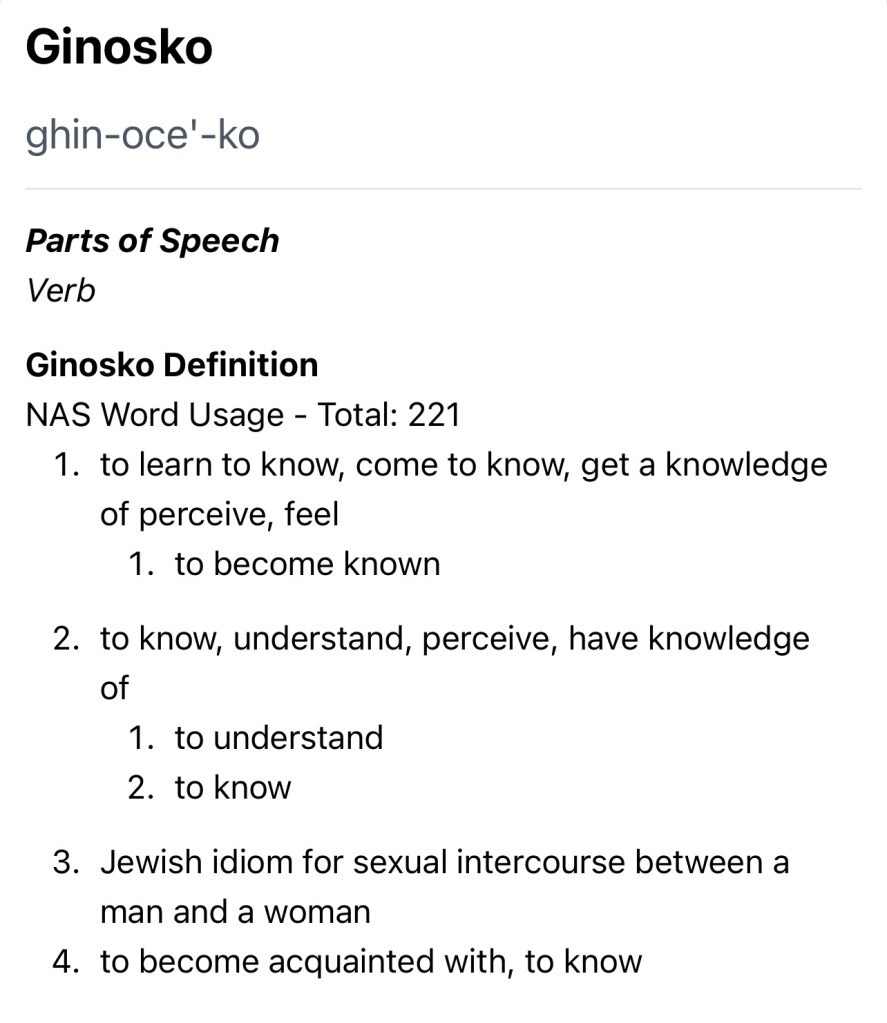Click the word "Verb"

(60, 291)
